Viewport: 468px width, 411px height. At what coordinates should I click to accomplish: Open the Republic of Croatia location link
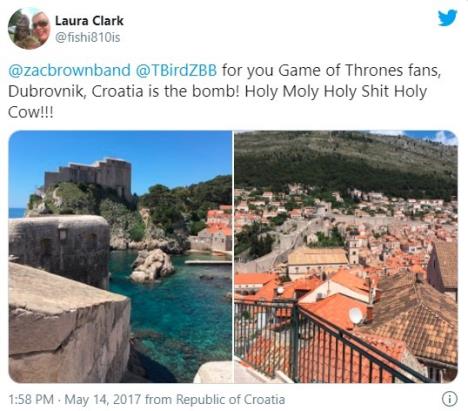point(230,399)
